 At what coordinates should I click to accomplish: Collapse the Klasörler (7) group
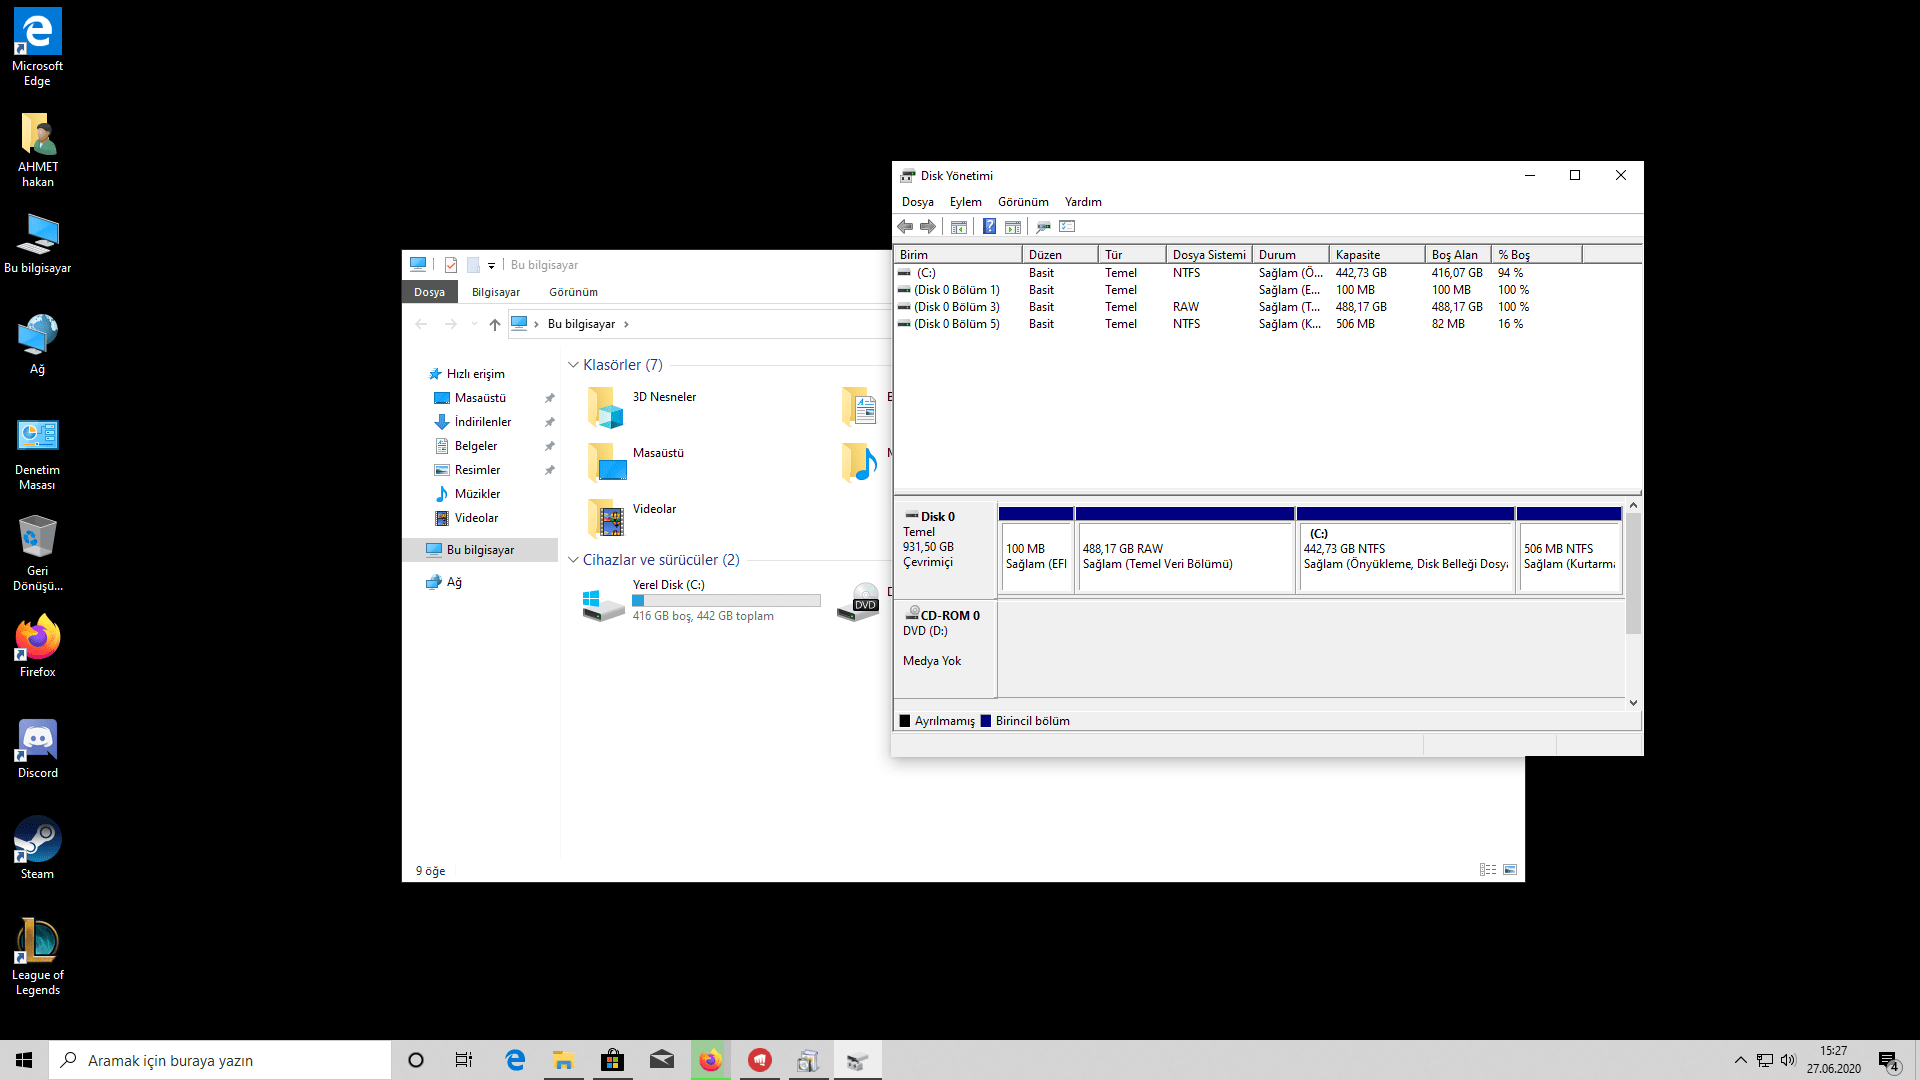coord(573,365)
